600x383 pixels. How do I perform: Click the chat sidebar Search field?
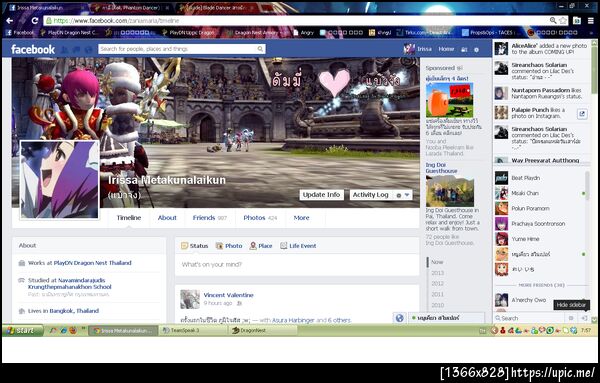529,318
